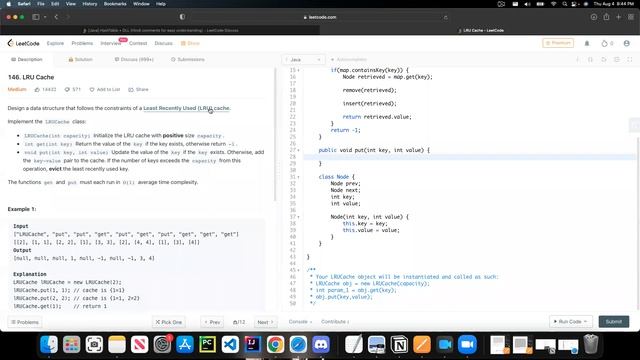Screen dimensions: 640x360
Task: Open a new Safari tab with plus icon
Action: tap(619, 17)
